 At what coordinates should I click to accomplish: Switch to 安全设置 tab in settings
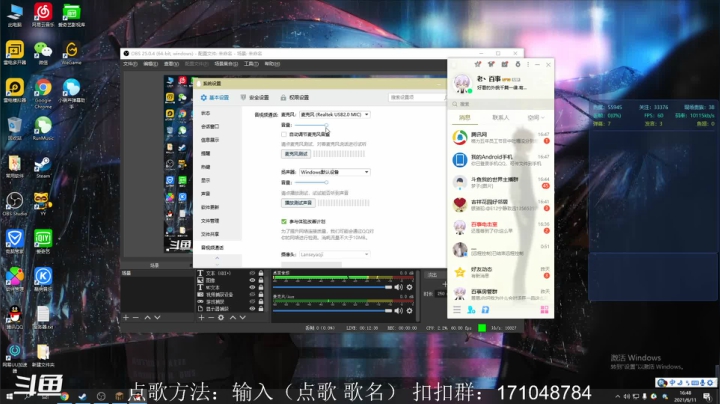[x=255, y=97]
